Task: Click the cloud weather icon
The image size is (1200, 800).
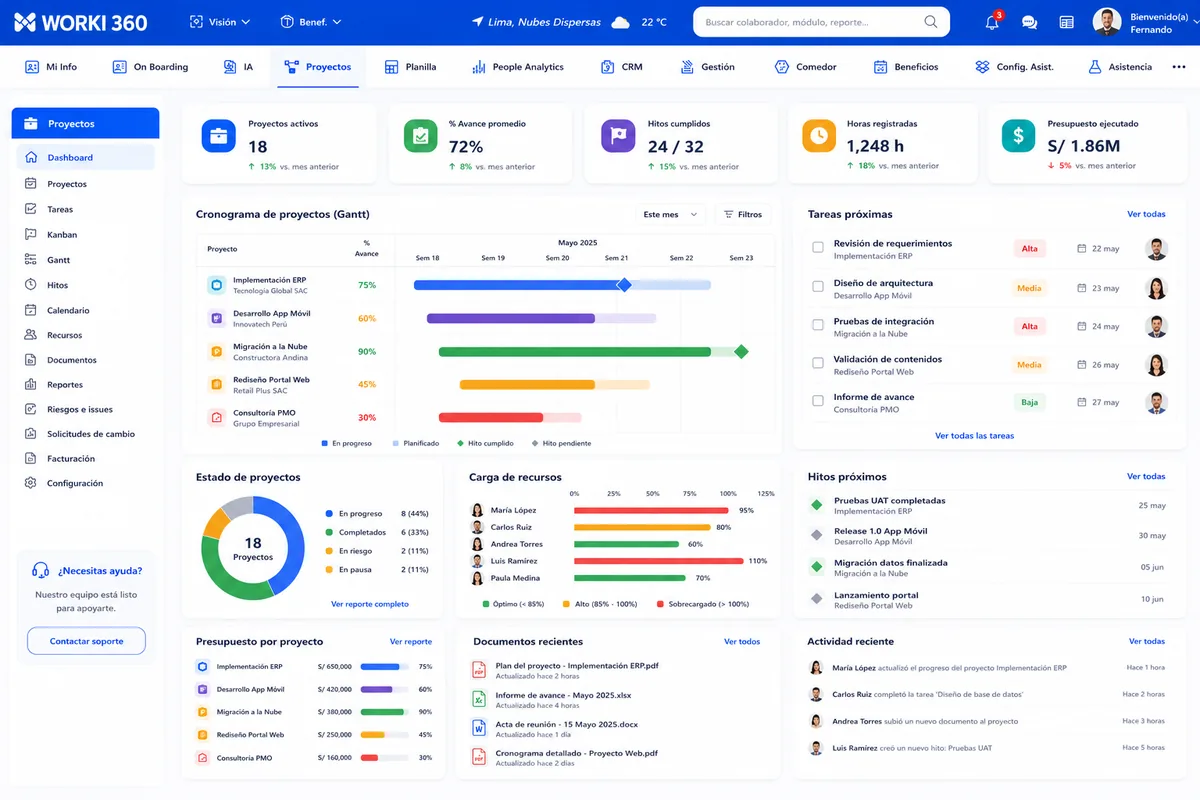Action: click(x=620, y=22)
